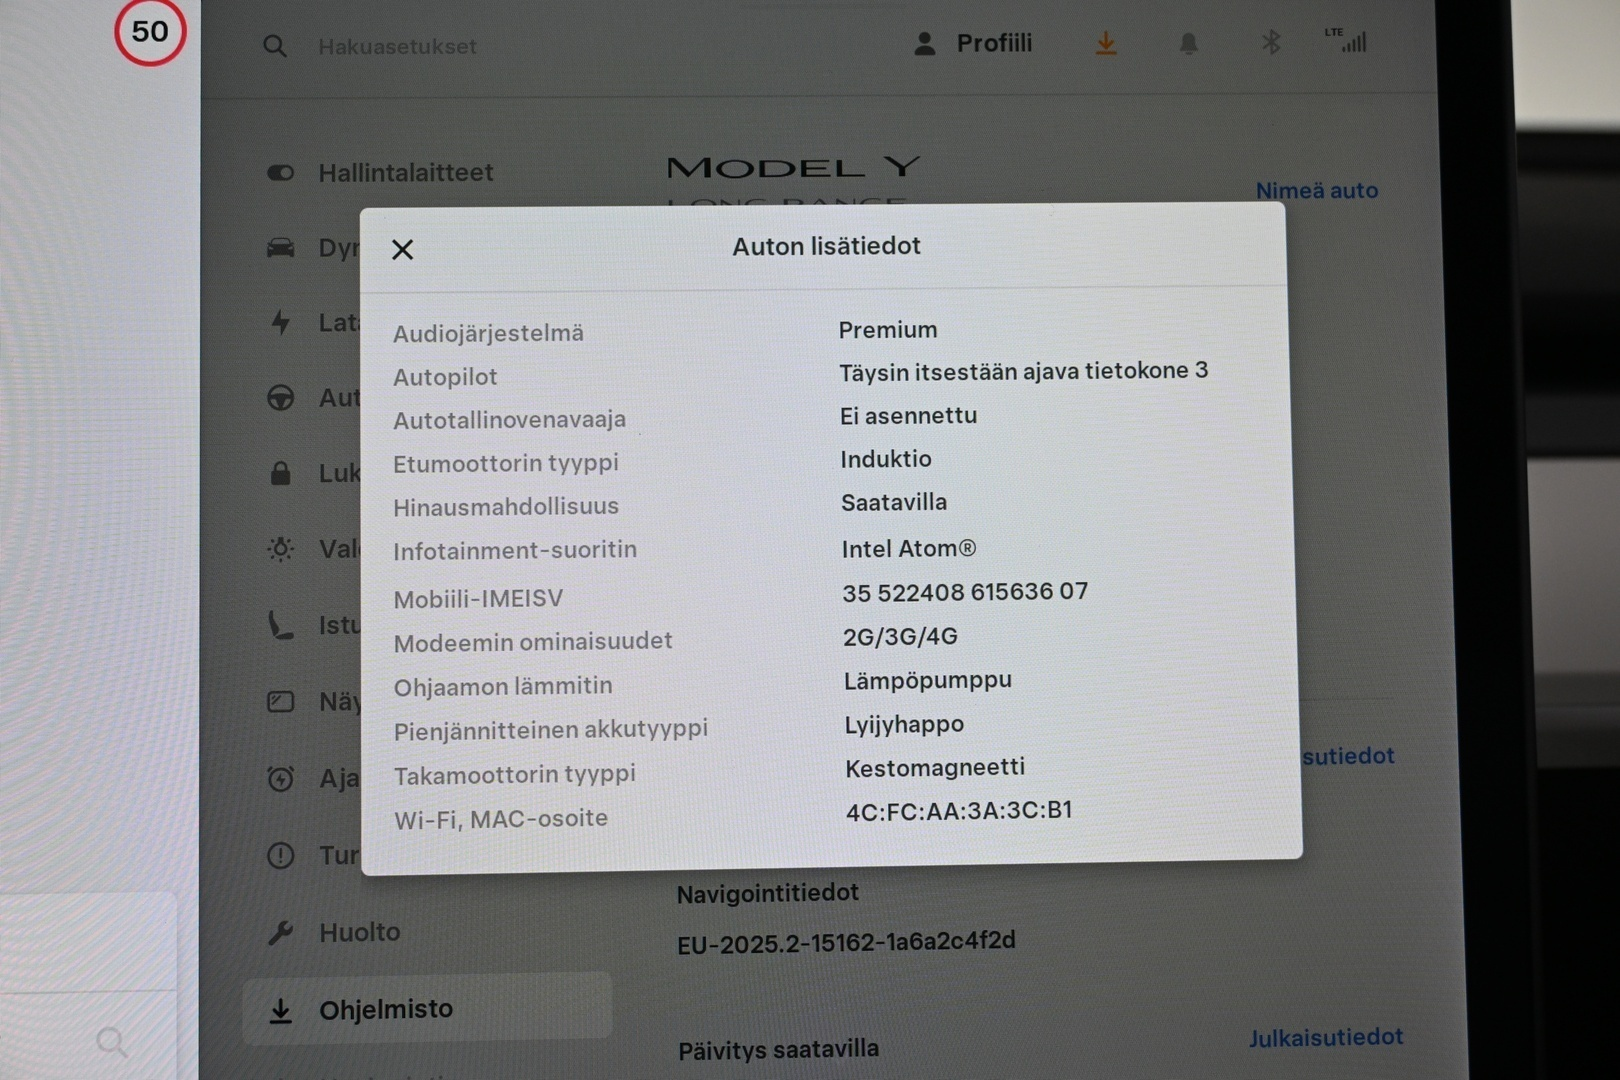This screenshot has height=1080, width=1620.
Task: Open notifications bell icon
Action: tap(1188, 43)
